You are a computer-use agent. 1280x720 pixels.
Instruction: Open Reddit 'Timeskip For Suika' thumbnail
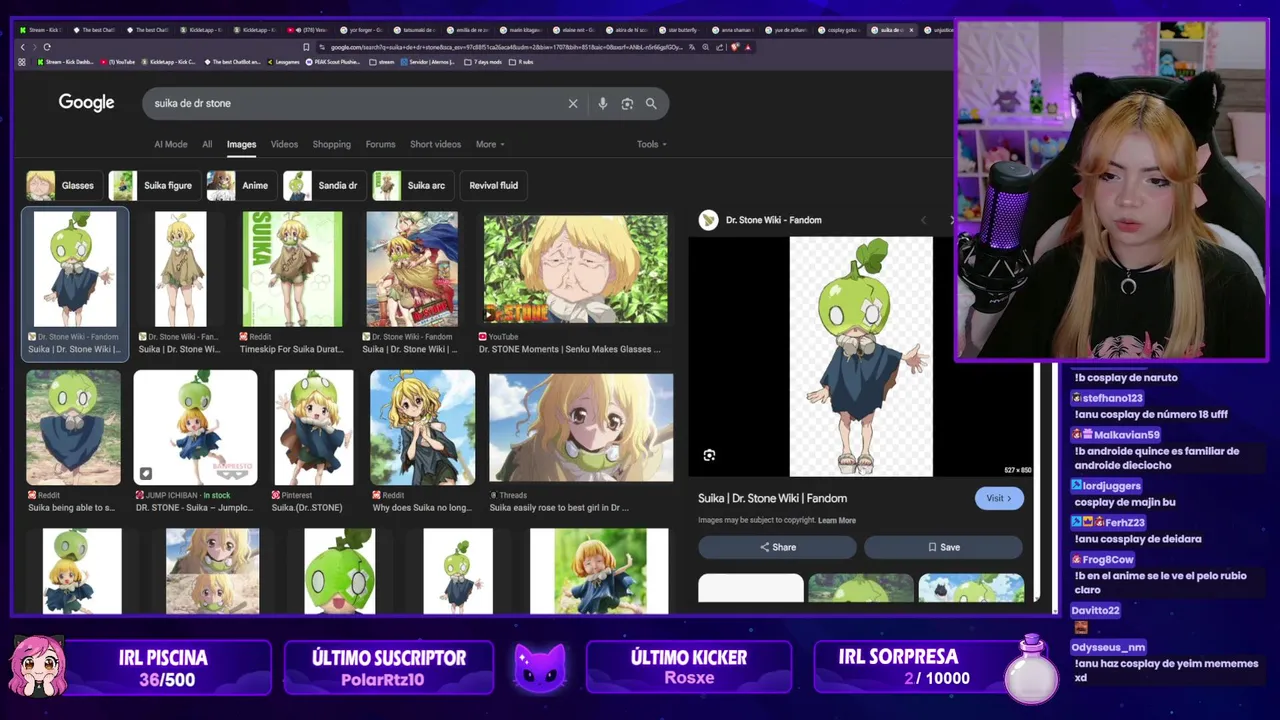(x=292, y=270)
